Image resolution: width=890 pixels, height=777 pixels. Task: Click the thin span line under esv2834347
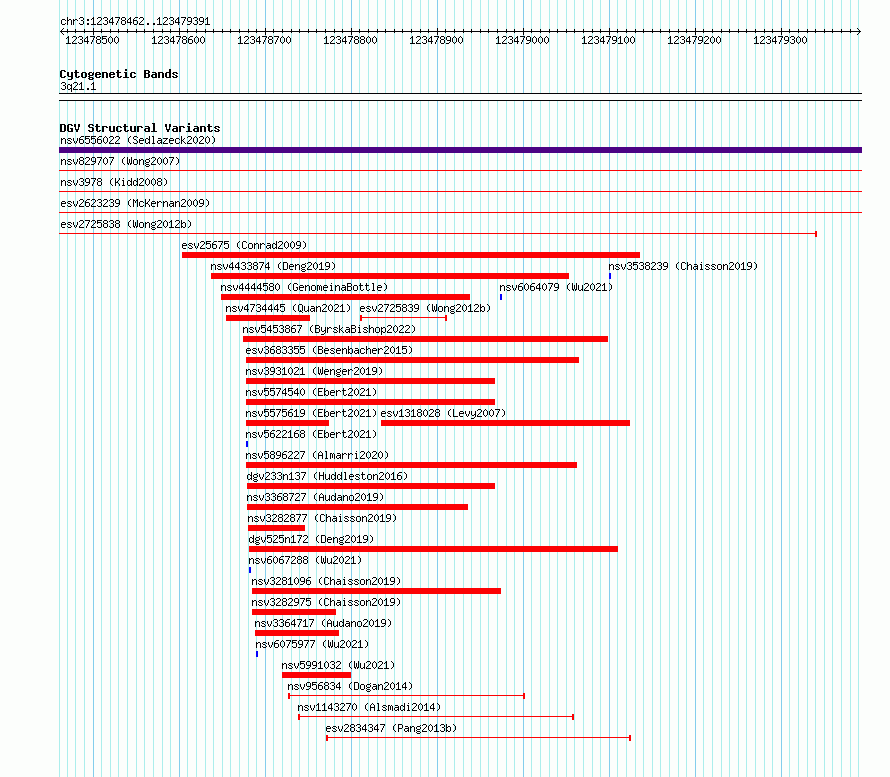pos(478,738)
